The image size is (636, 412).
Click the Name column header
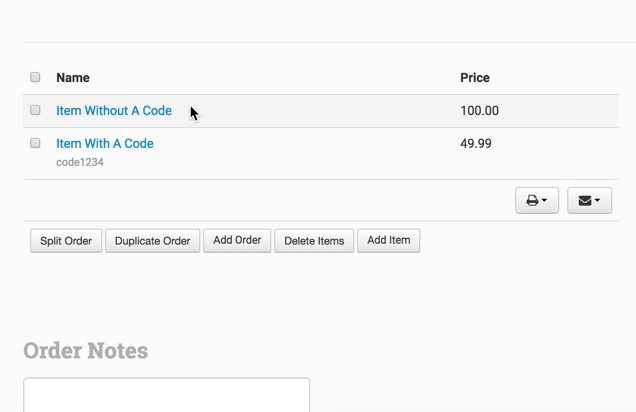(73, 78)
